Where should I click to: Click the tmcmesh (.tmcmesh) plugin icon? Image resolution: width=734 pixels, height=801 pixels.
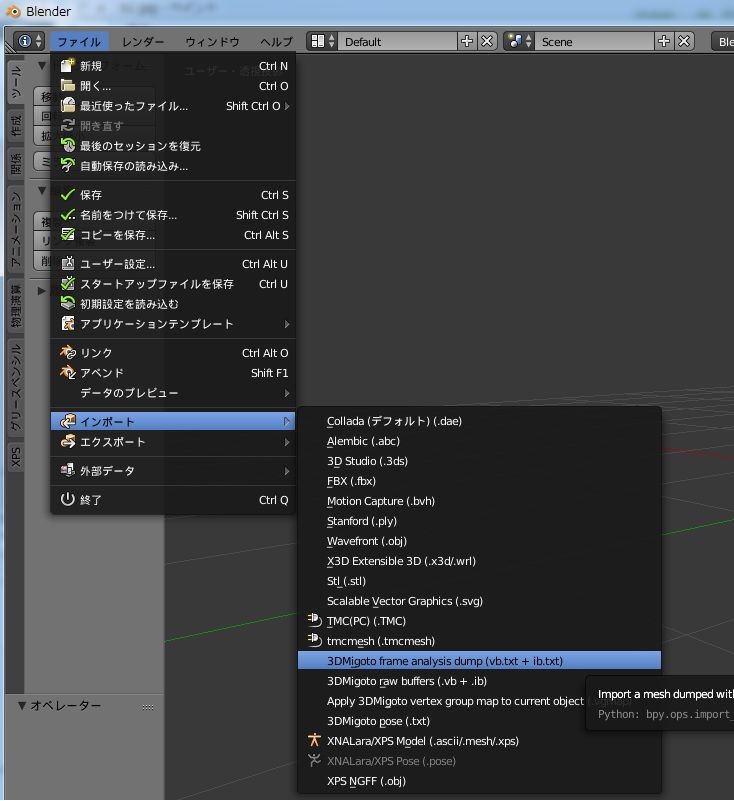[314, 640]
